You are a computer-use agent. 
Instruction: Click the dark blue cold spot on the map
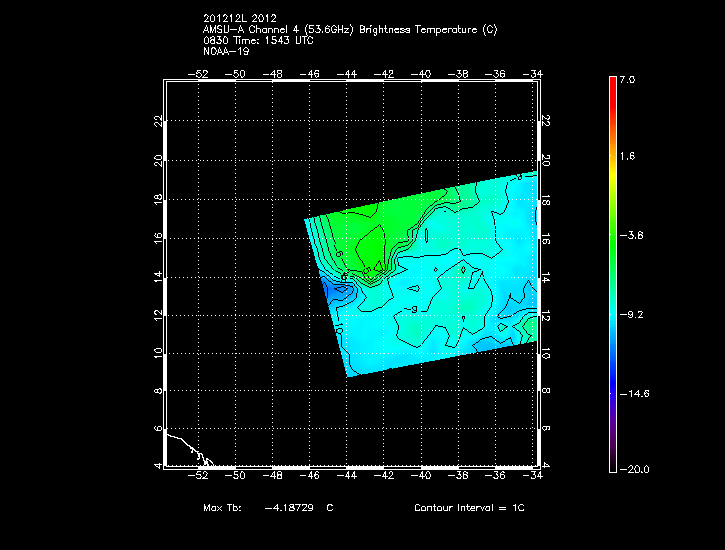pos(341,288)
